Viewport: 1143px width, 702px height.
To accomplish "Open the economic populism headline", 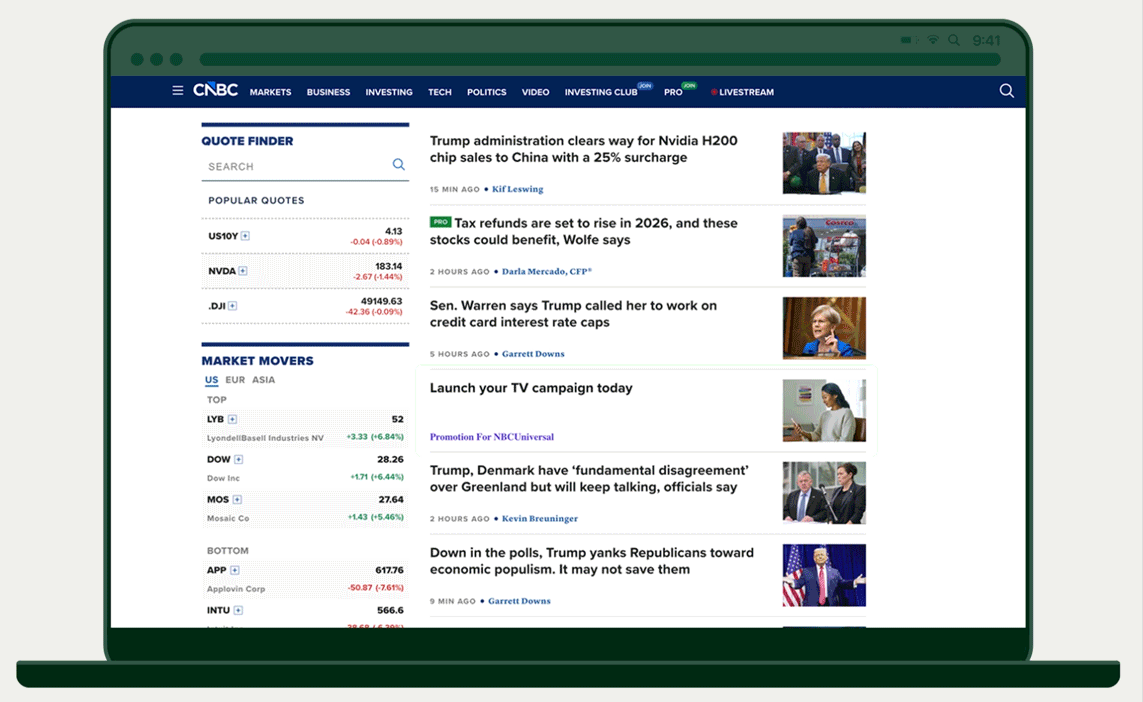I will click(x=591, y=561).
